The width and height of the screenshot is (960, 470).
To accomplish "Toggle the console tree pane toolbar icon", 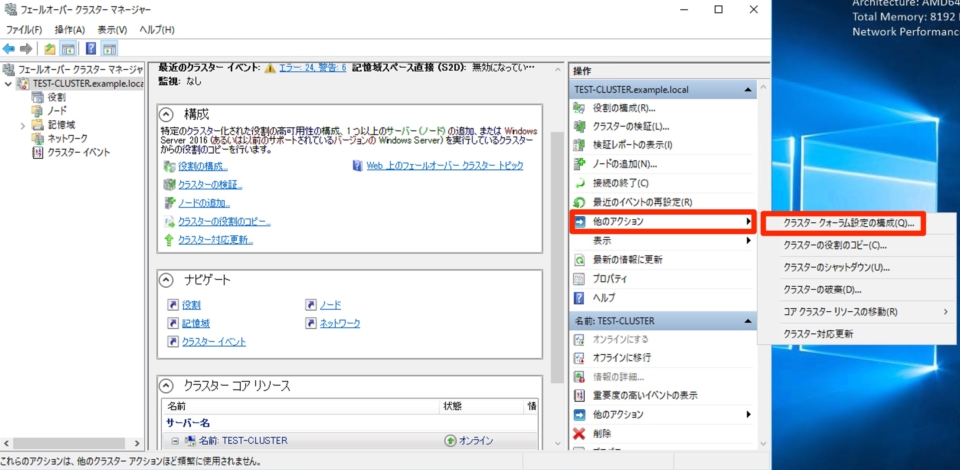I will pos(68,49).
